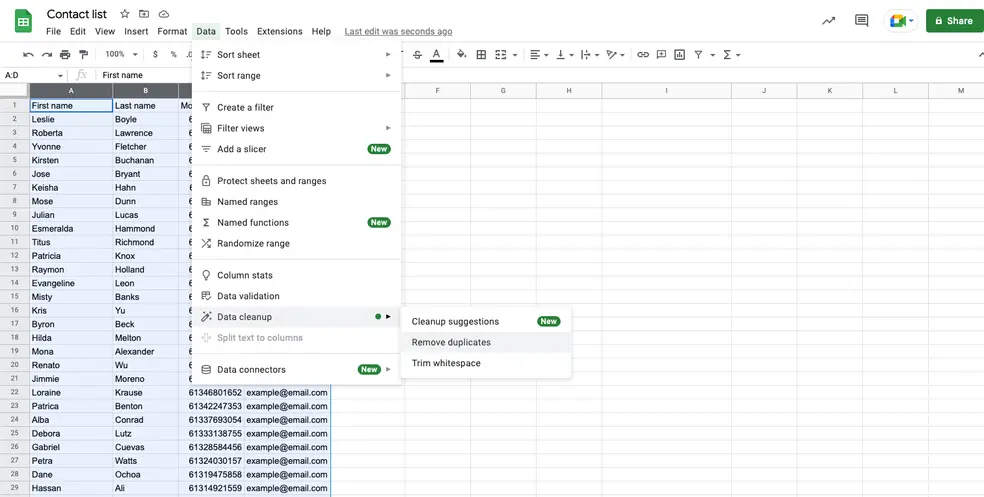Screen dimensions: 984x497
Task: Open the Insert menu
Action: click(x=136, y=31)
